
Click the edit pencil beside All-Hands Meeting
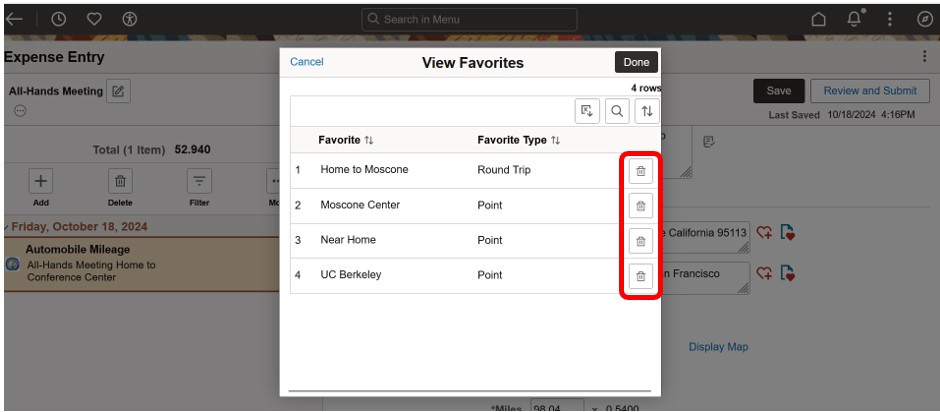click(x=118, y=91)
